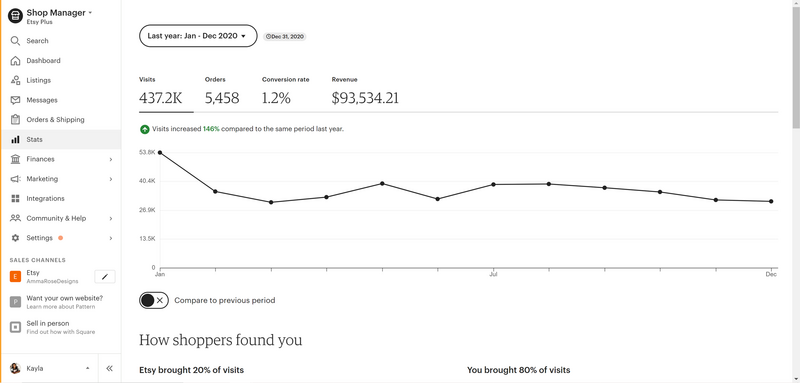The width and height of the screenshot is (800, 383).
Task: Click the pencil edit icon beside Etsy channel
Action: click(x=105, y=277)
